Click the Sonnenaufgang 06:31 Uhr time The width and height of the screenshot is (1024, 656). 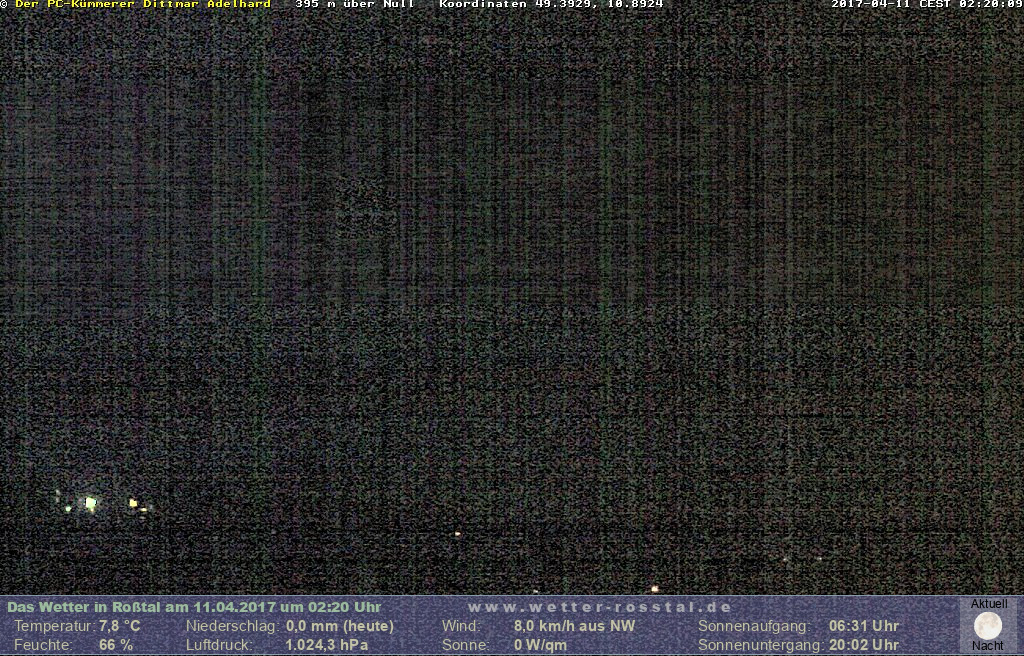click(864, 626)
